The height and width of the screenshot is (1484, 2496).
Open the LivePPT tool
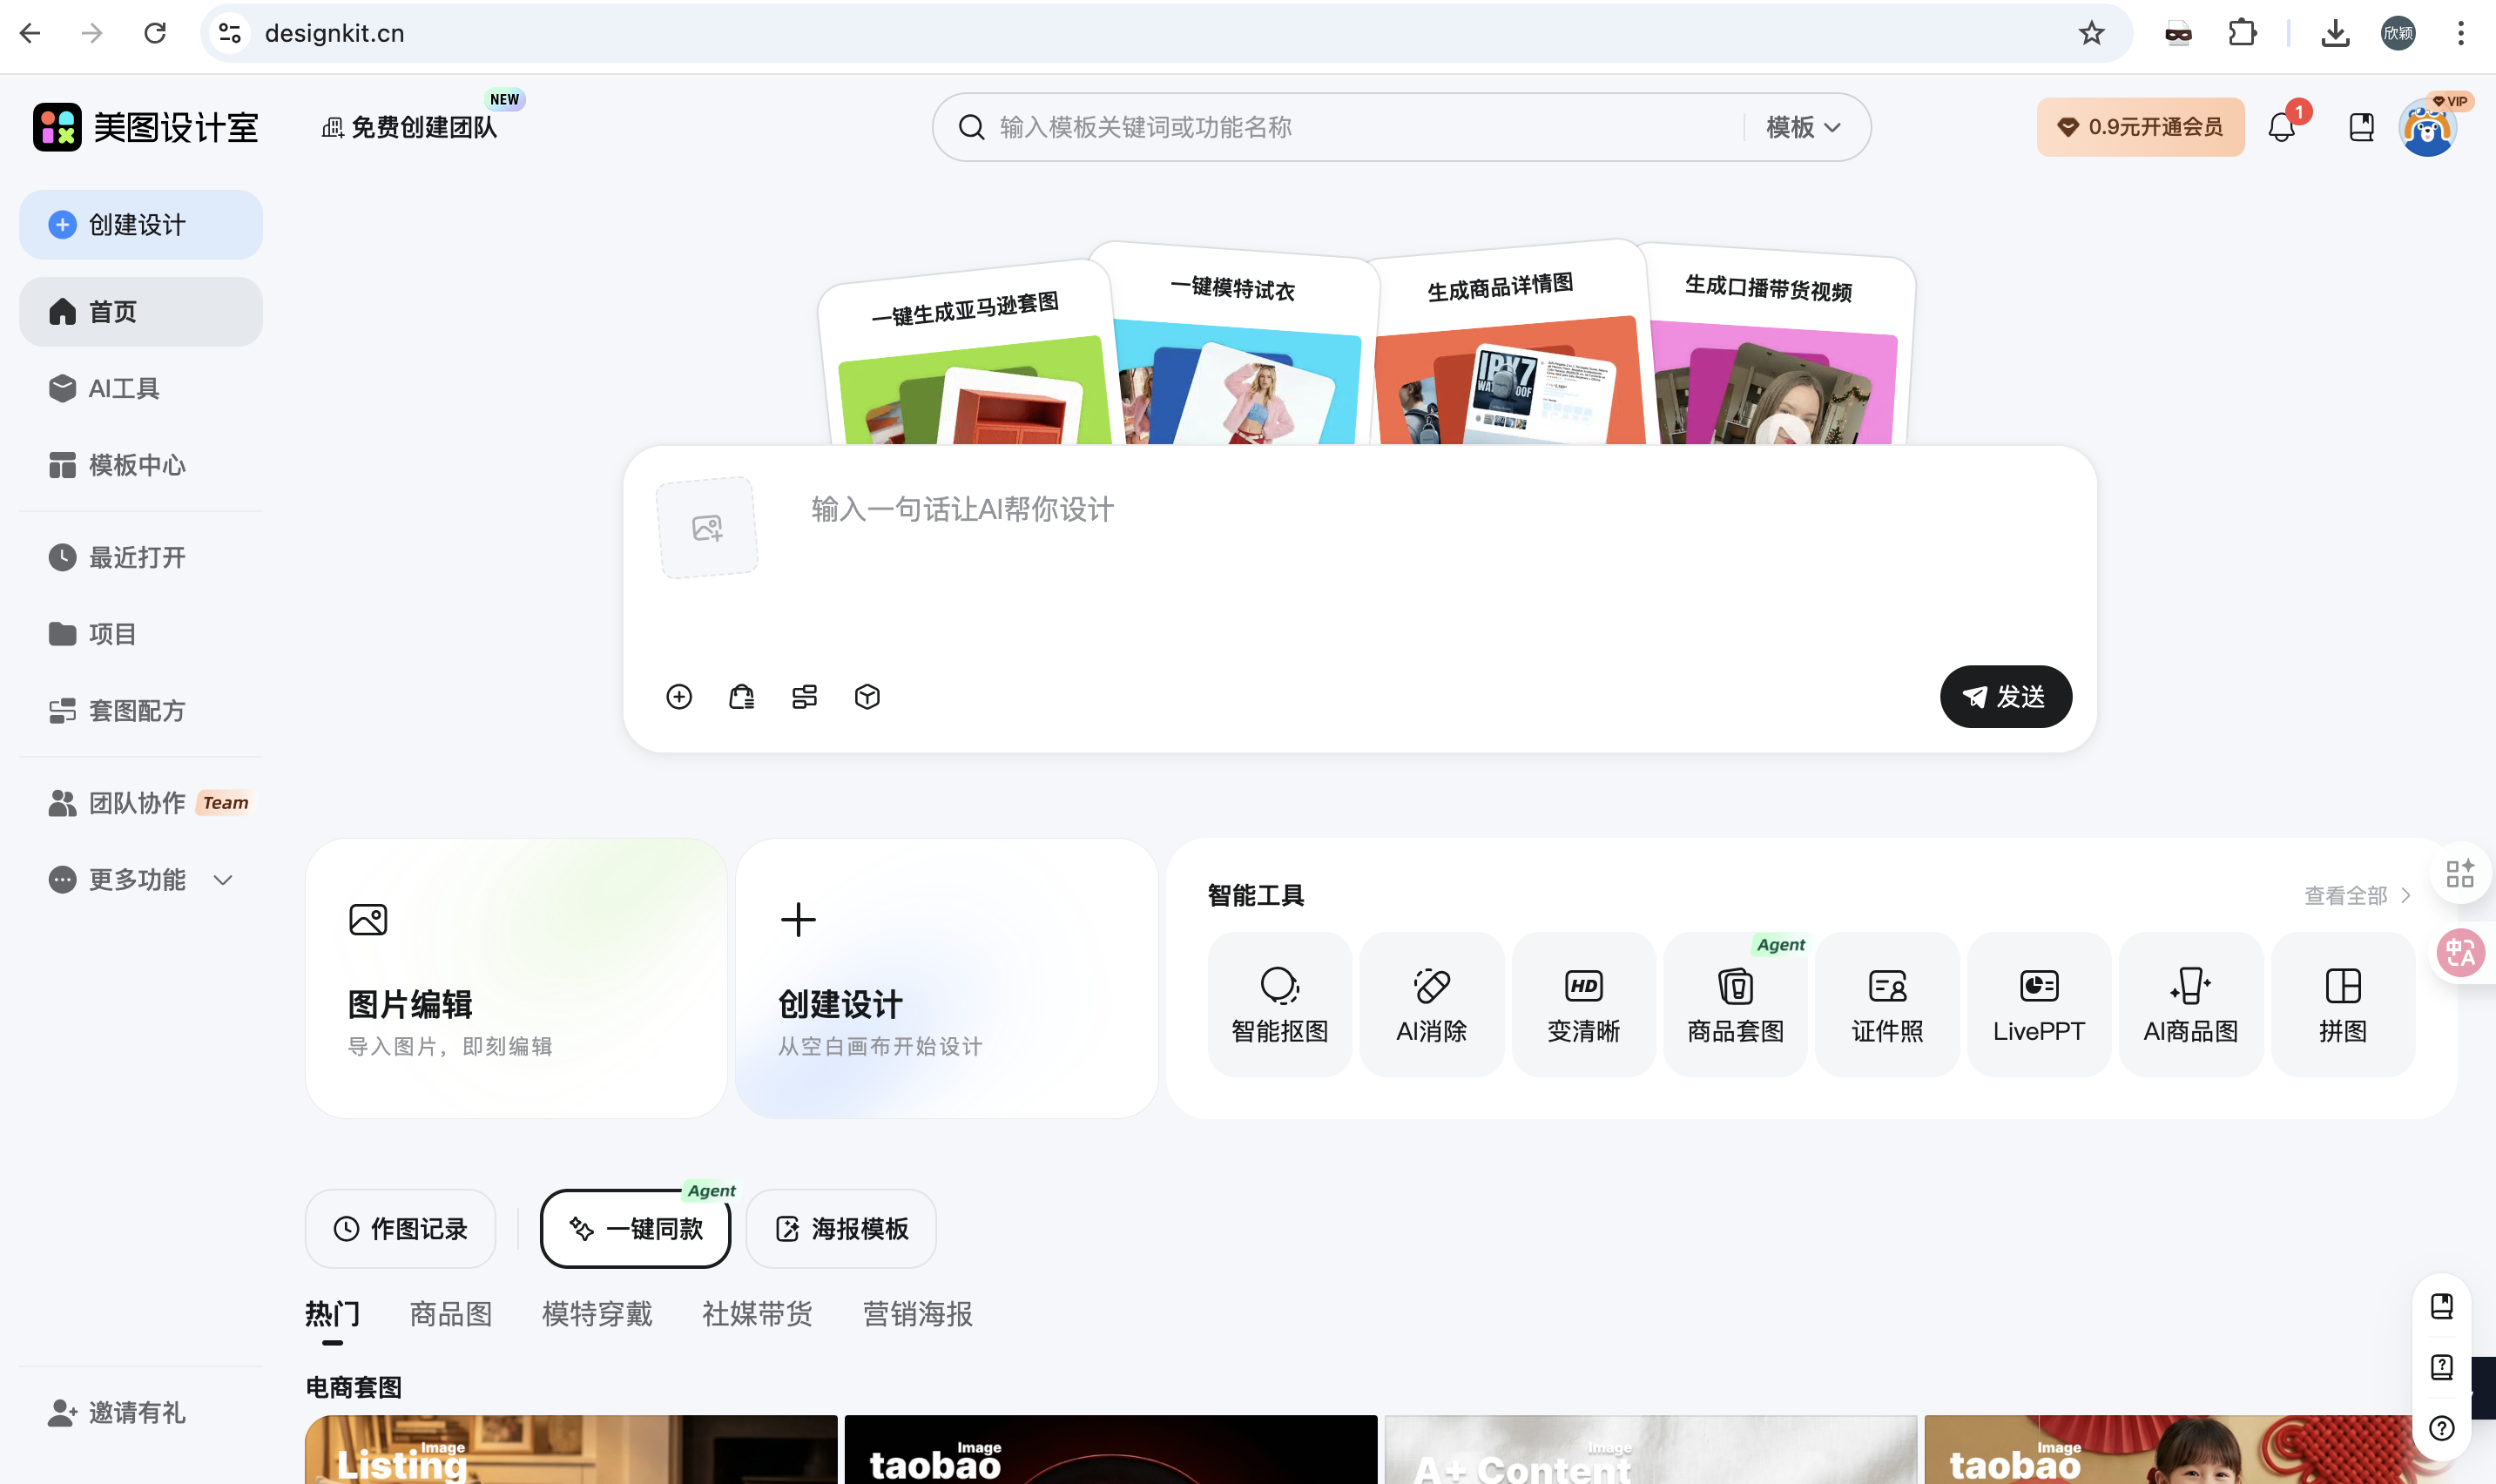pos(2038,1003)
